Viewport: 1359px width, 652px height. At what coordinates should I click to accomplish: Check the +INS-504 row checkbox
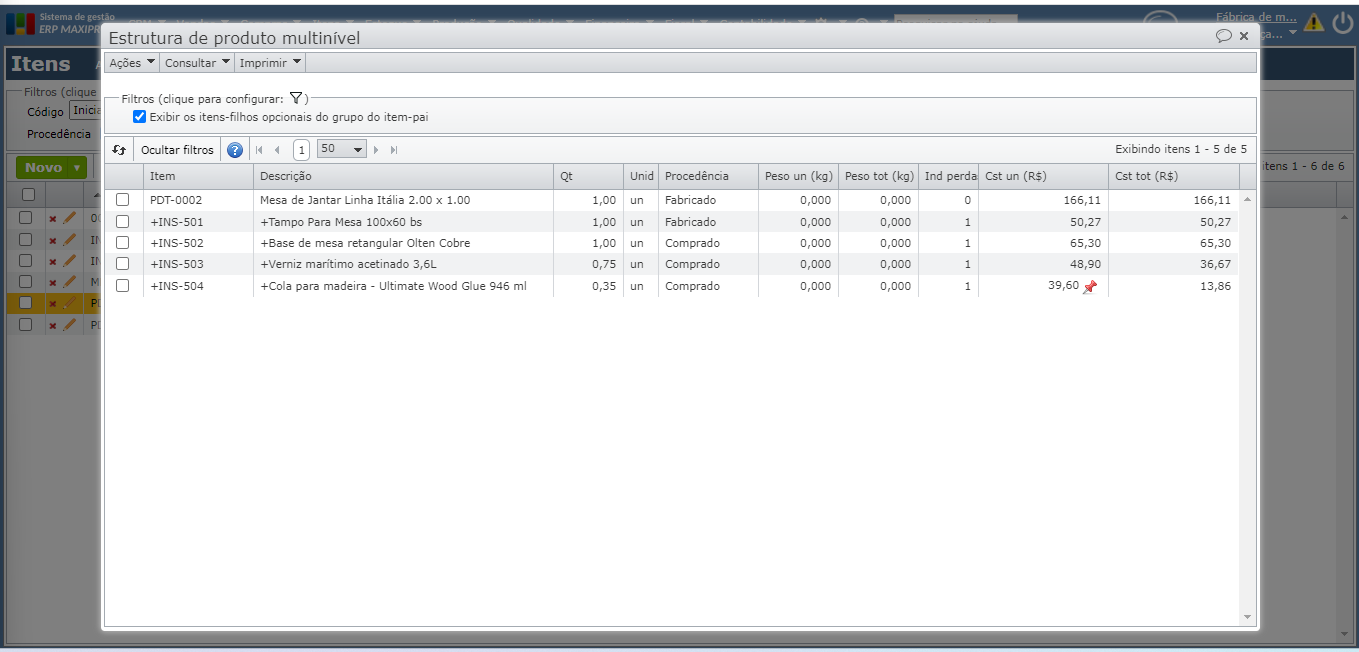pyautogui.click(x=122, y=286)
